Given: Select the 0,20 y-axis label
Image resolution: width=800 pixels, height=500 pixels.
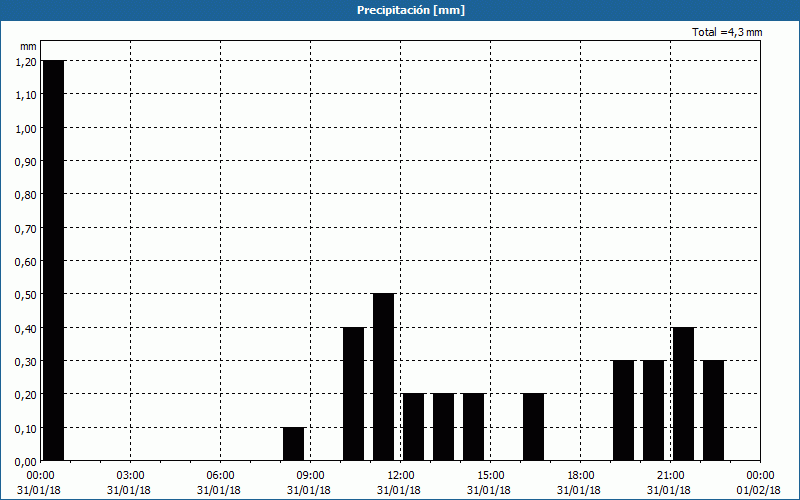Looking at the screenshot, I should point(26,394).
